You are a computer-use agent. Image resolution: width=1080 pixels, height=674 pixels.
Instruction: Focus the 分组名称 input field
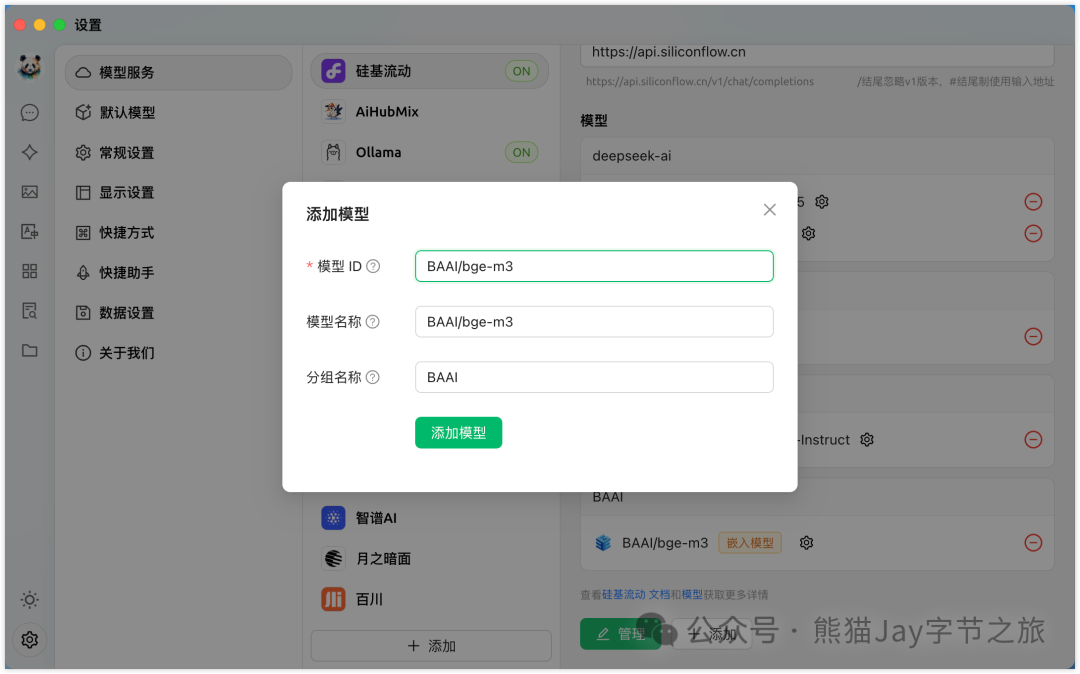(x=594, y=377)
